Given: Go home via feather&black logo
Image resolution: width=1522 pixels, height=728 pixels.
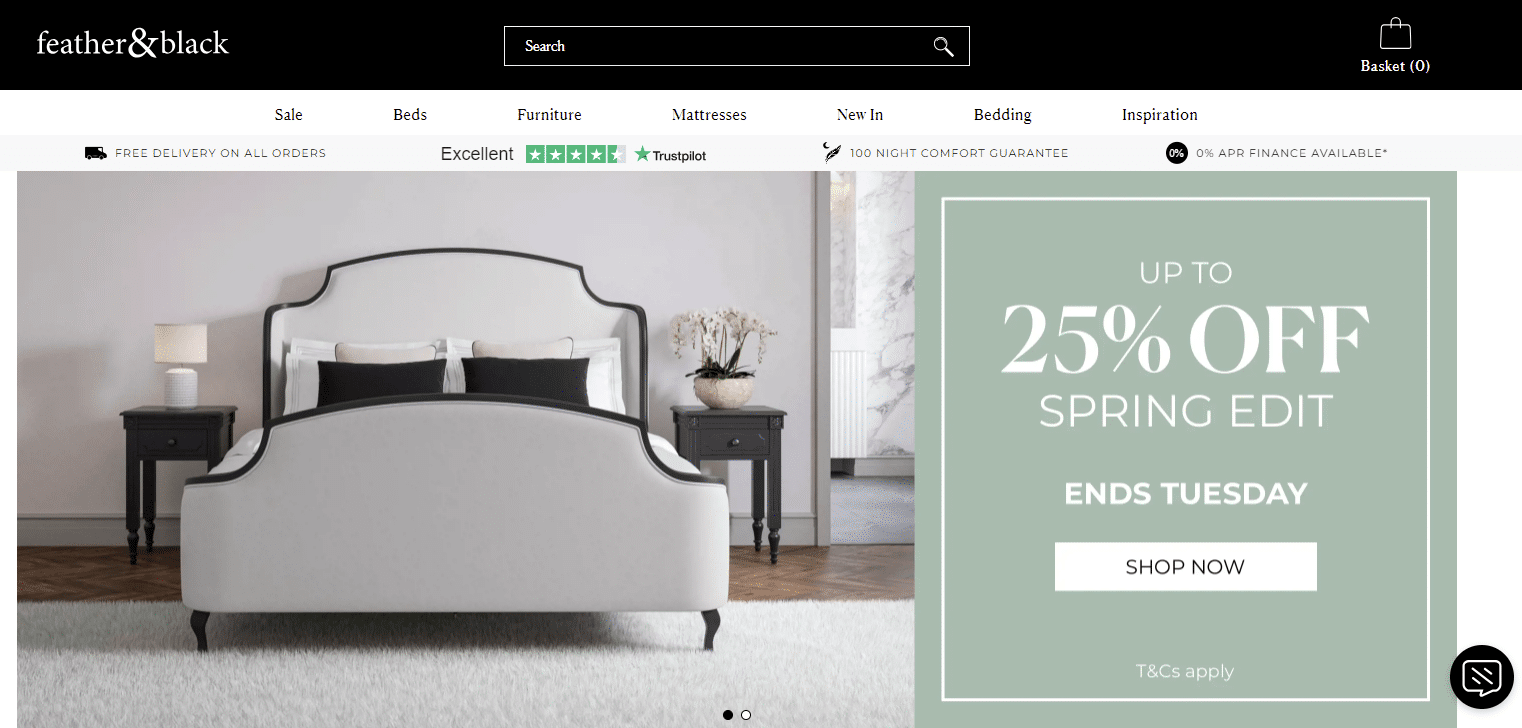Looking at the screenshot, I should [x=133, y=44].
